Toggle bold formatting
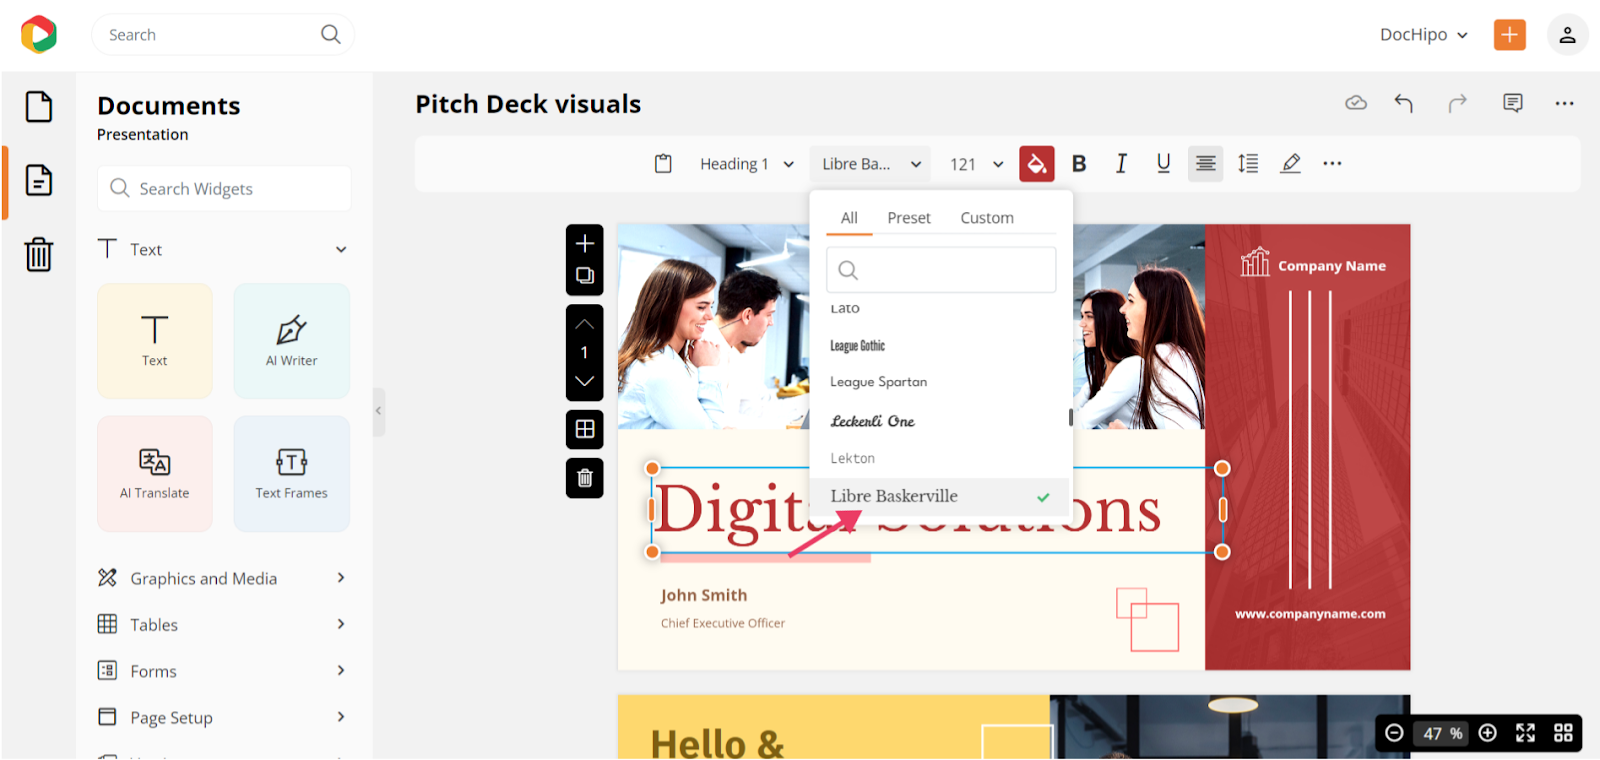Screen dimensions: 1600x760 (1079, 164)
